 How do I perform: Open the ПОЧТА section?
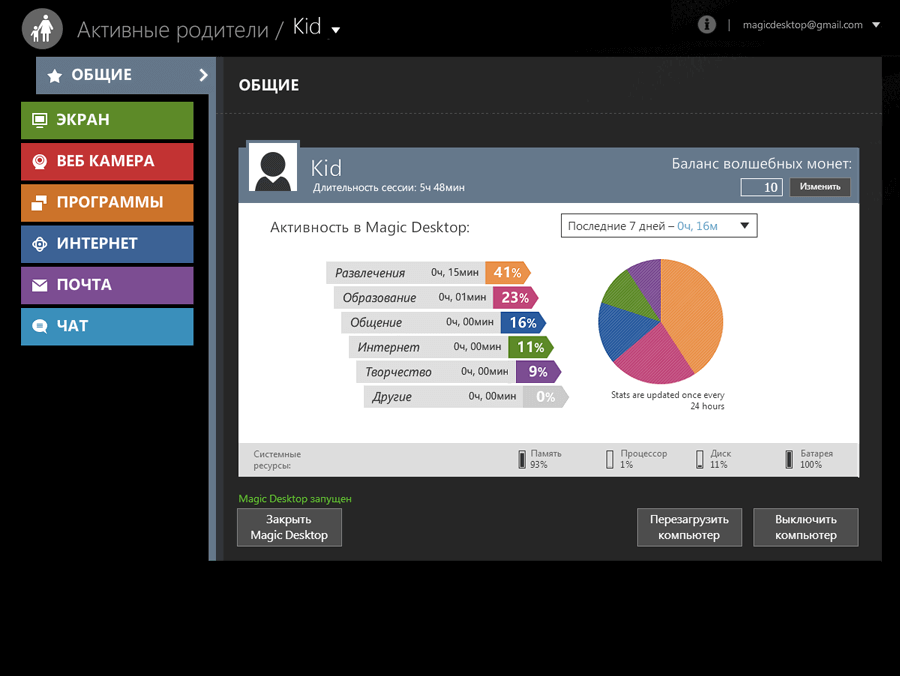coord(107,285)
